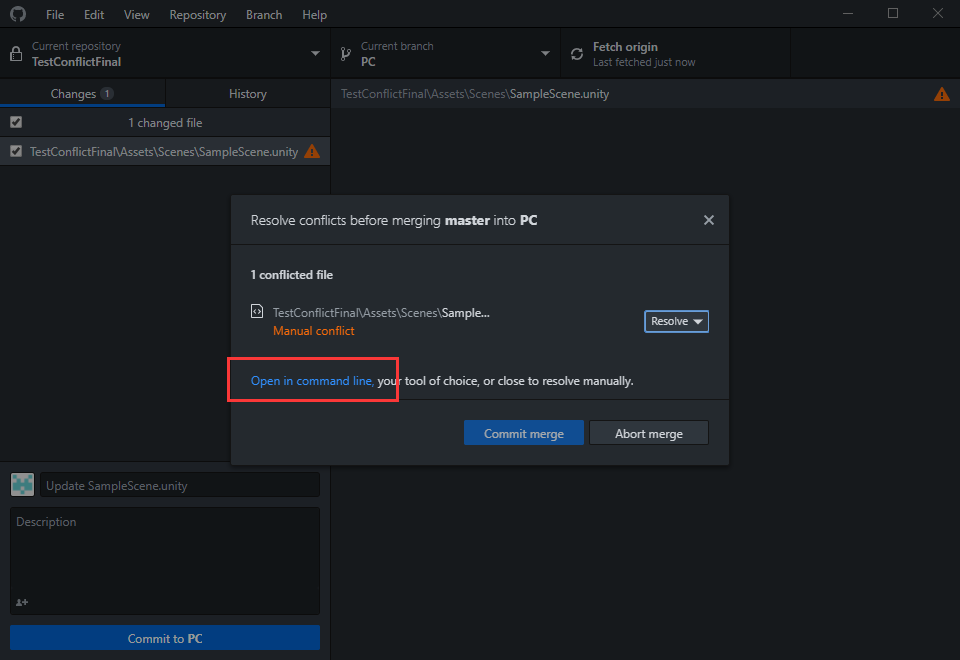Expand the Current branch PC dropdown
960x660 pixels.
pyautogui.click(x=446, y=54)
